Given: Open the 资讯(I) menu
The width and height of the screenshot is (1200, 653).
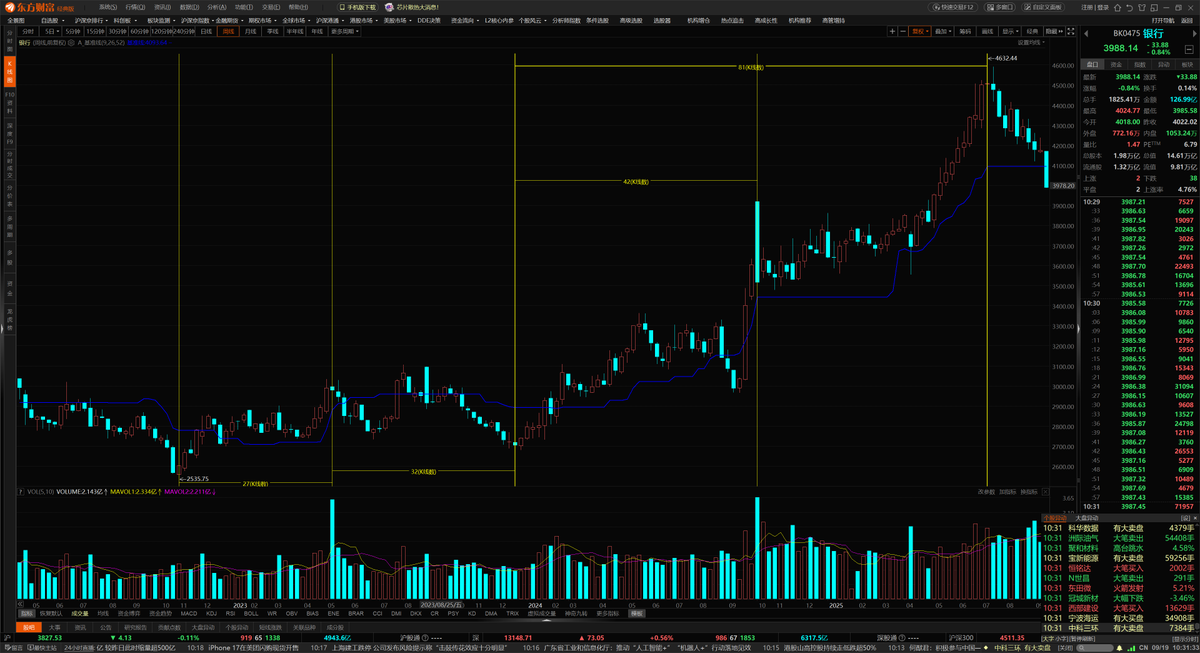Looking at the screenshot, I should pos(162,7).
